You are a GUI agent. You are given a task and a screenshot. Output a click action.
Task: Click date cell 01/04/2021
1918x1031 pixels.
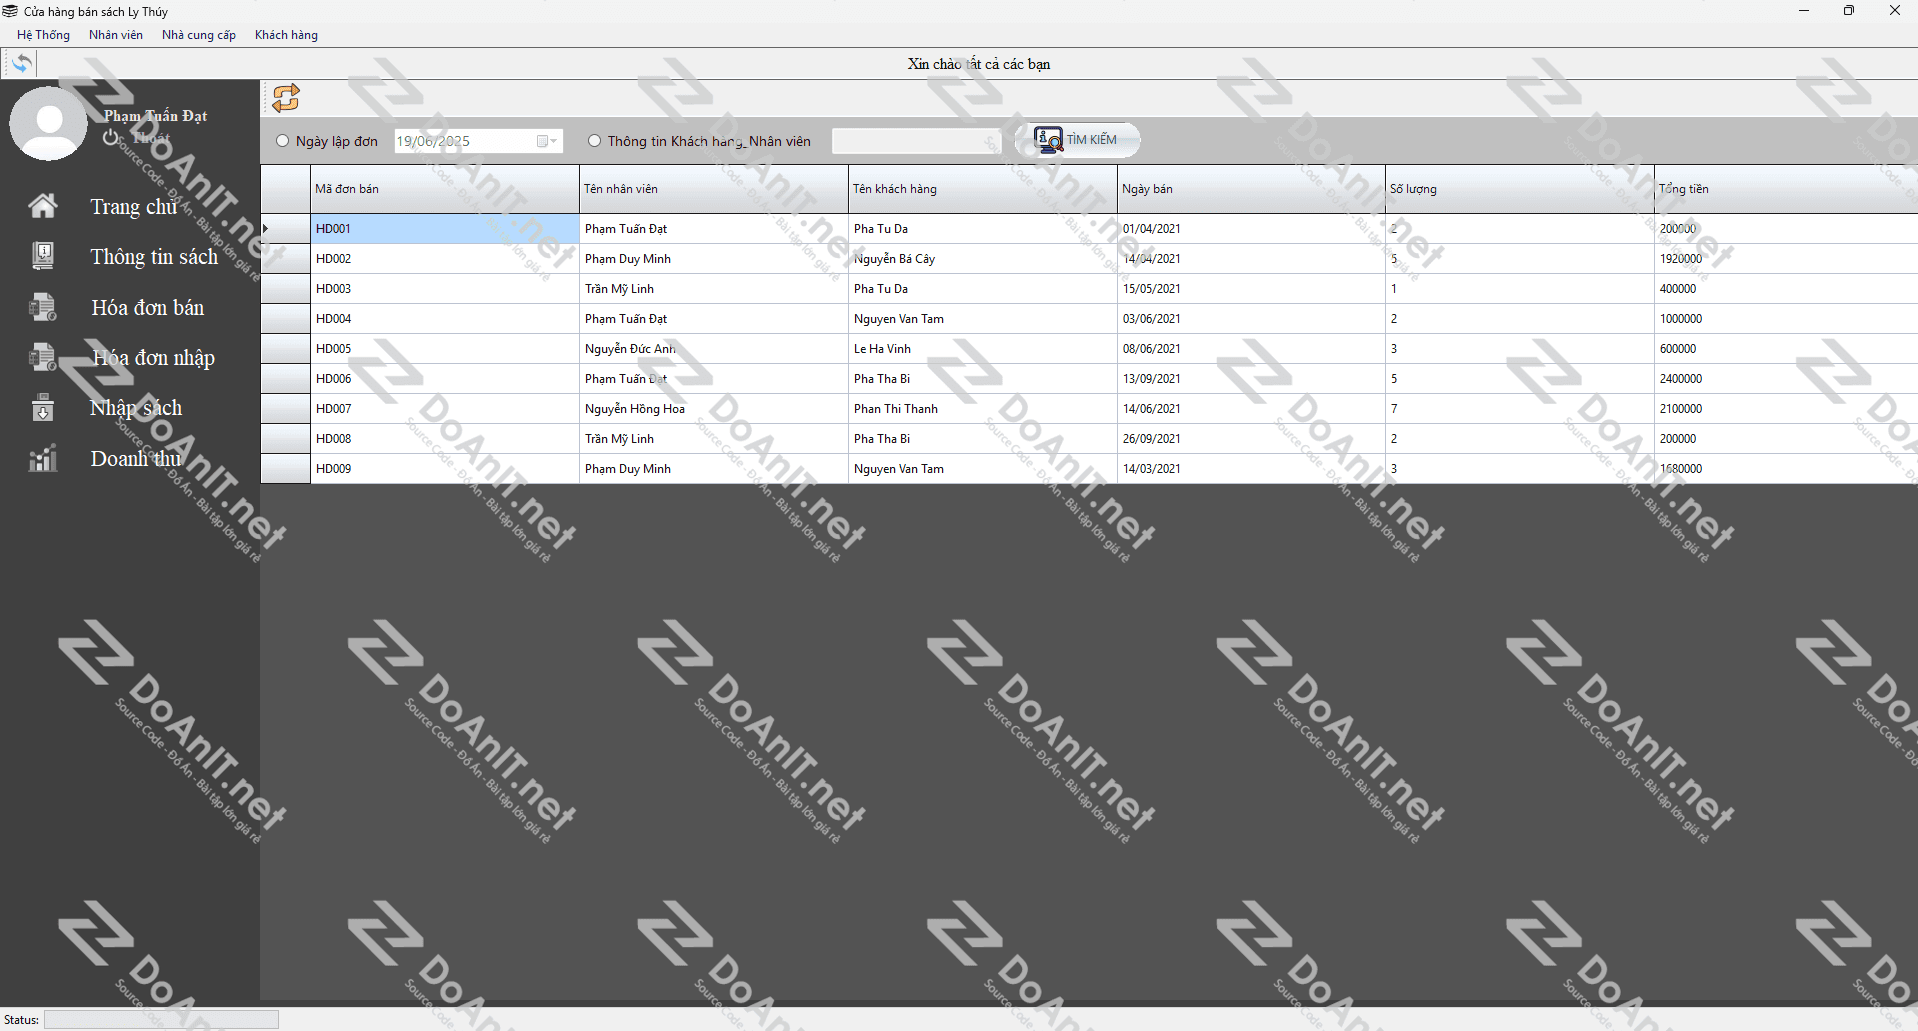(x=1251, y=229)
